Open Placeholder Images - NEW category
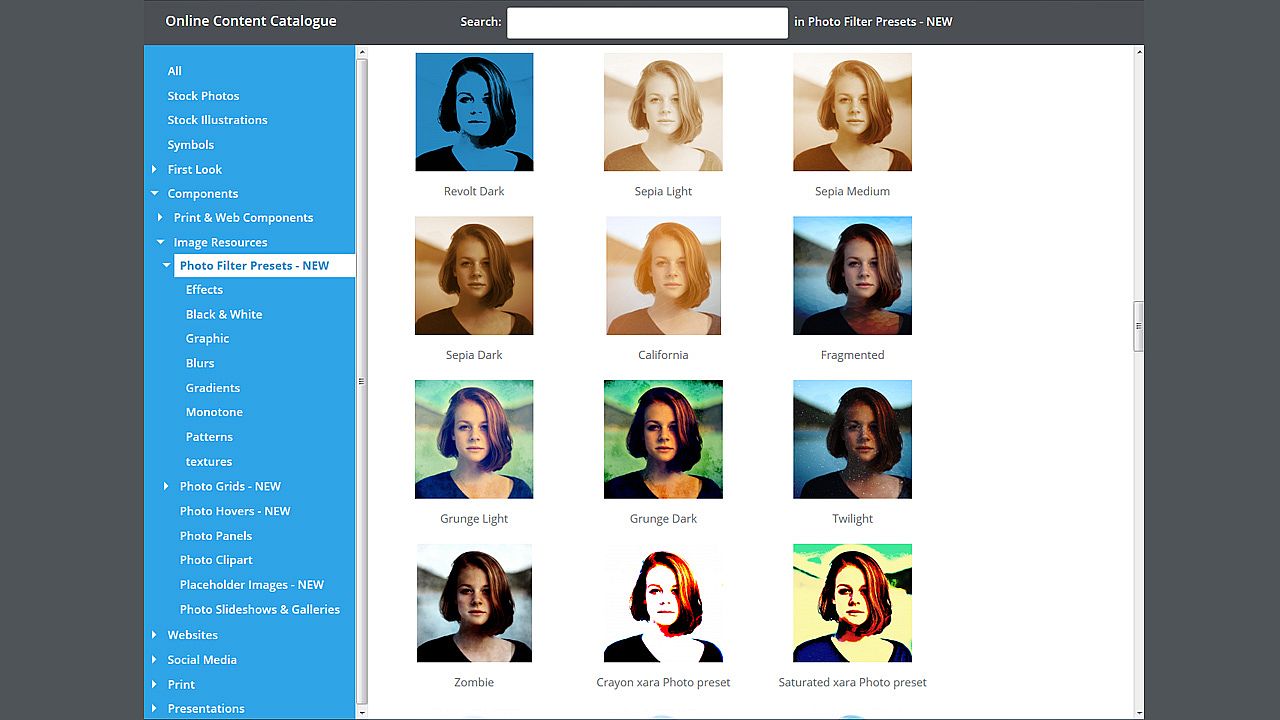 [252, 585]
